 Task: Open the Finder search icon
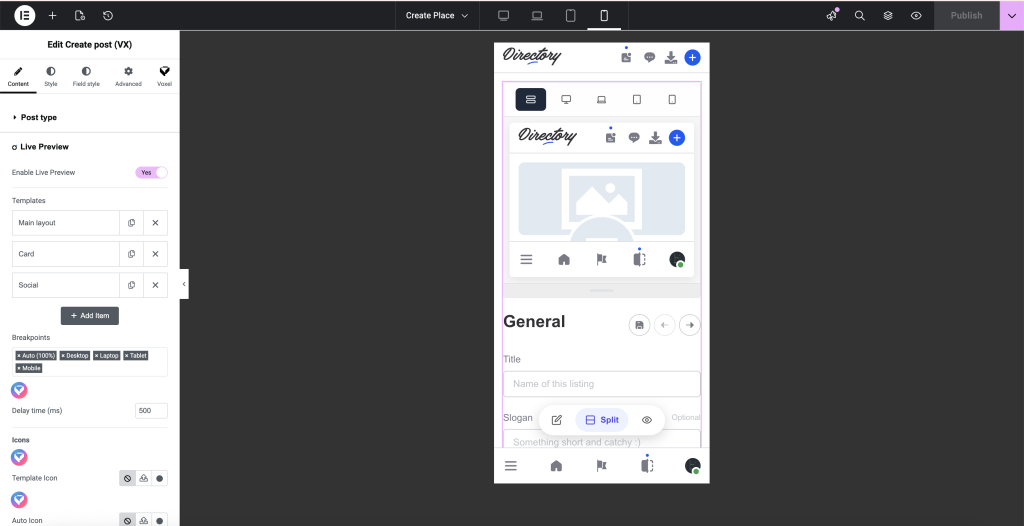click(859, 15)
